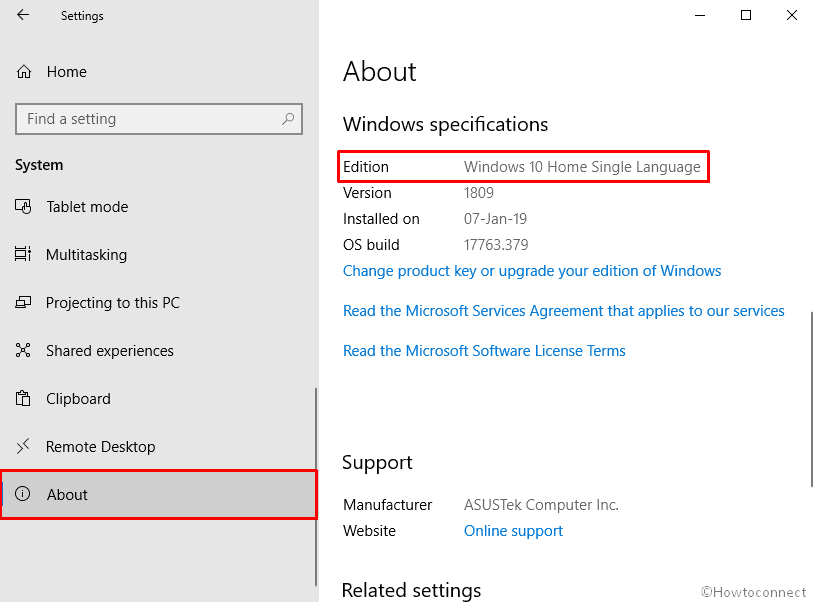Focus the Find a setting box
The height and width of the screenshot is (602, 814).
point(159,119)
